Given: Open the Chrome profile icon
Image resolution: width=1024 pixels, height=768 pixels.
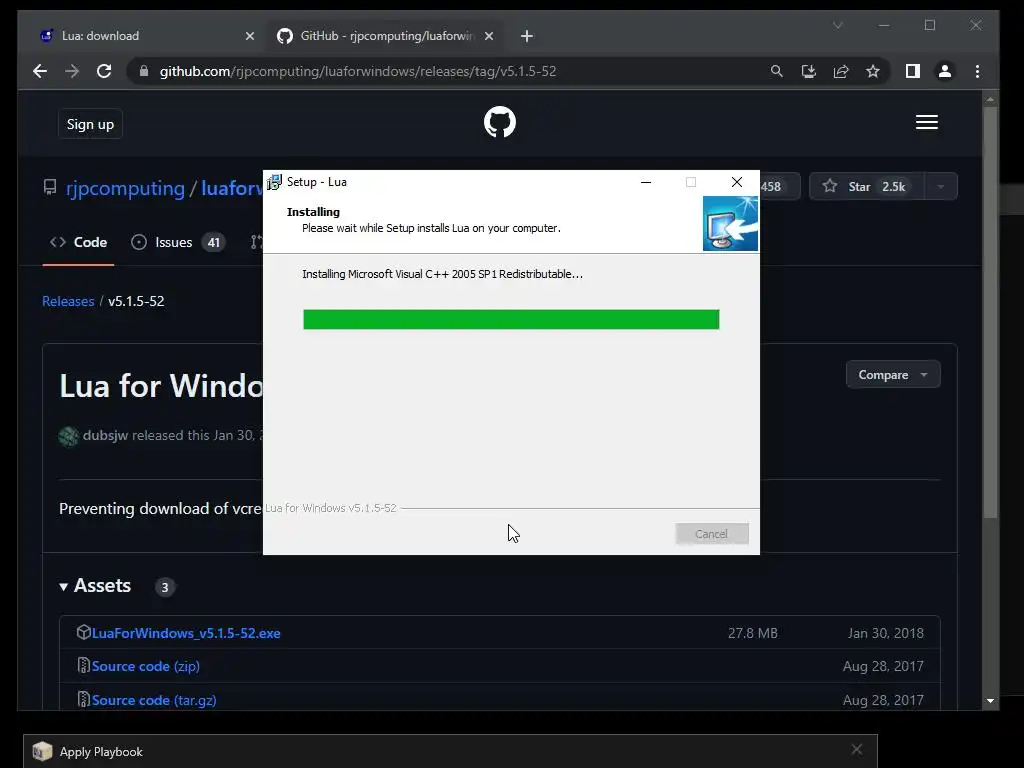Looking at the screenshot, I should click(x=945, y=71).
